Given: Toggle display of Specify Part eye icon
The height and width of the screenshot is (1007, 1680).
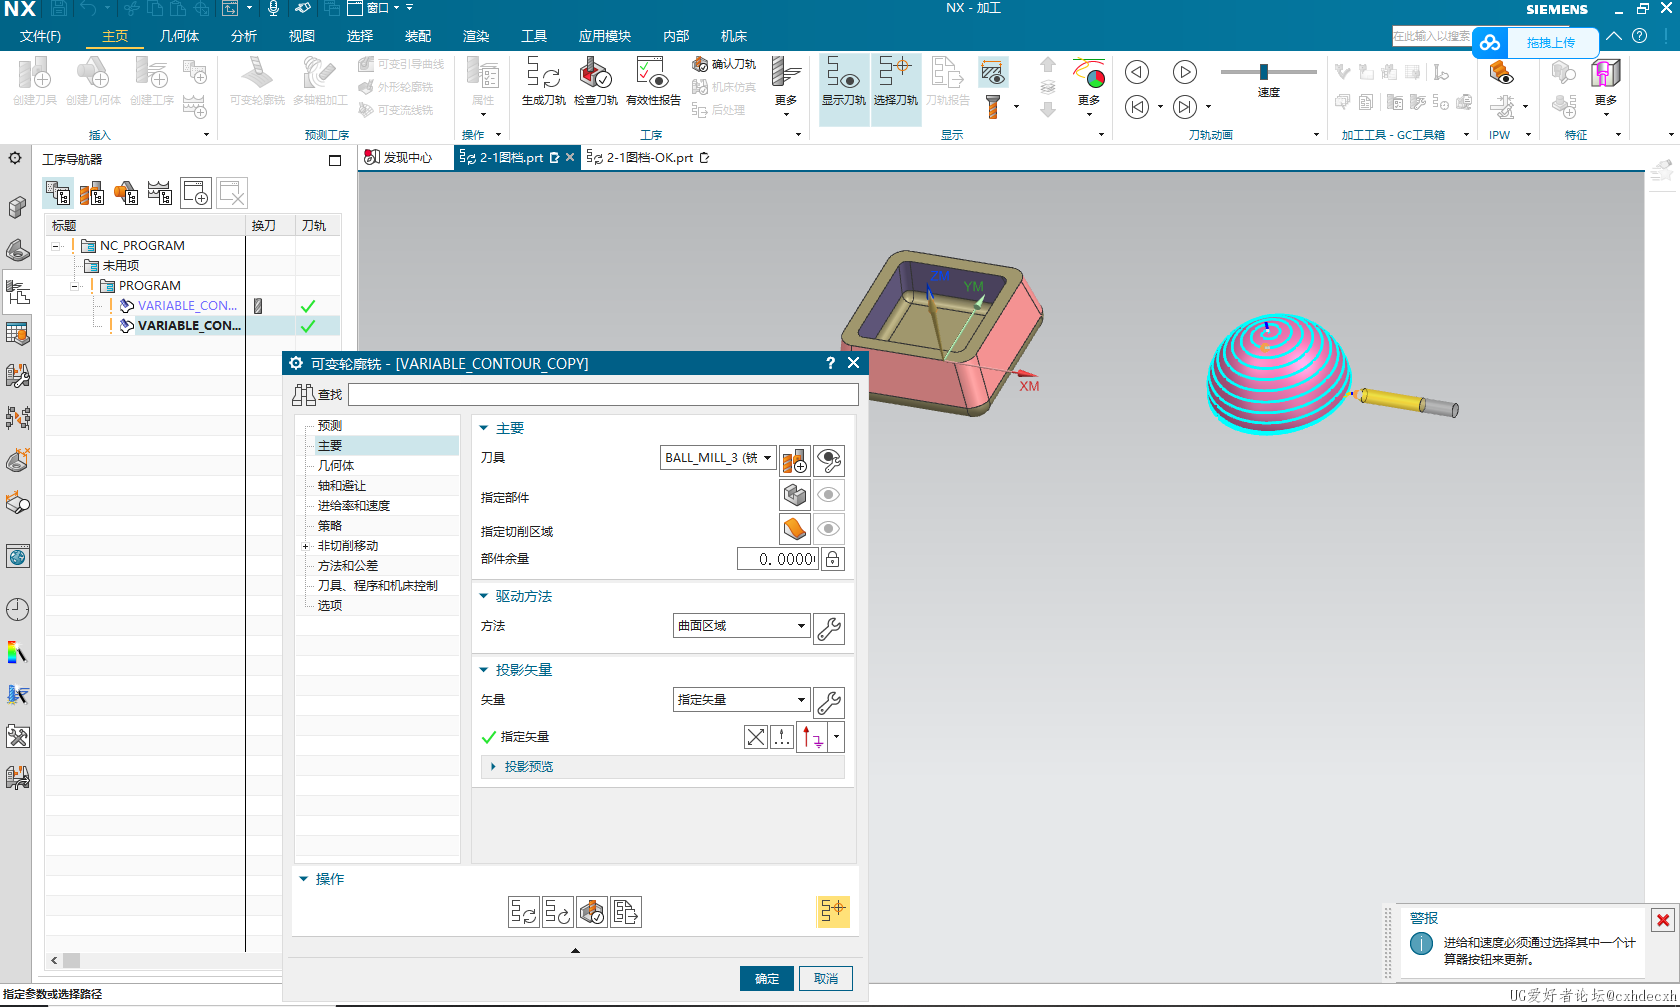Looking at the screenshot, I should tap(829, 495).
